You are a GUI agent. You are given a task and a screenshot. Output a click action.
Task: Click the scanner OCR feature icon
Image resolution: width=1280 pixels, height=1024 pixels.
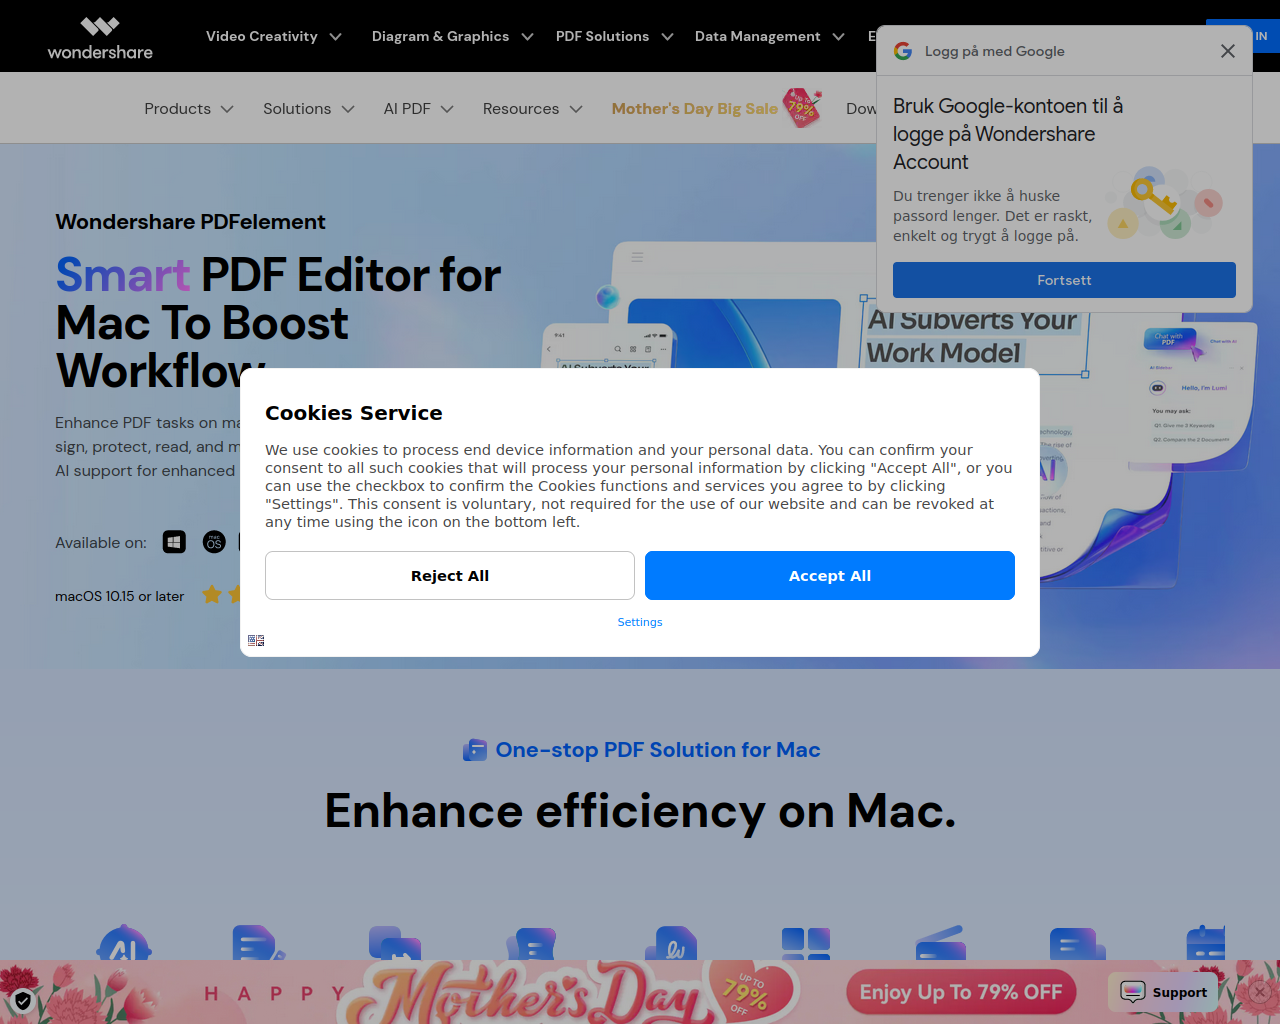point(941,944)
